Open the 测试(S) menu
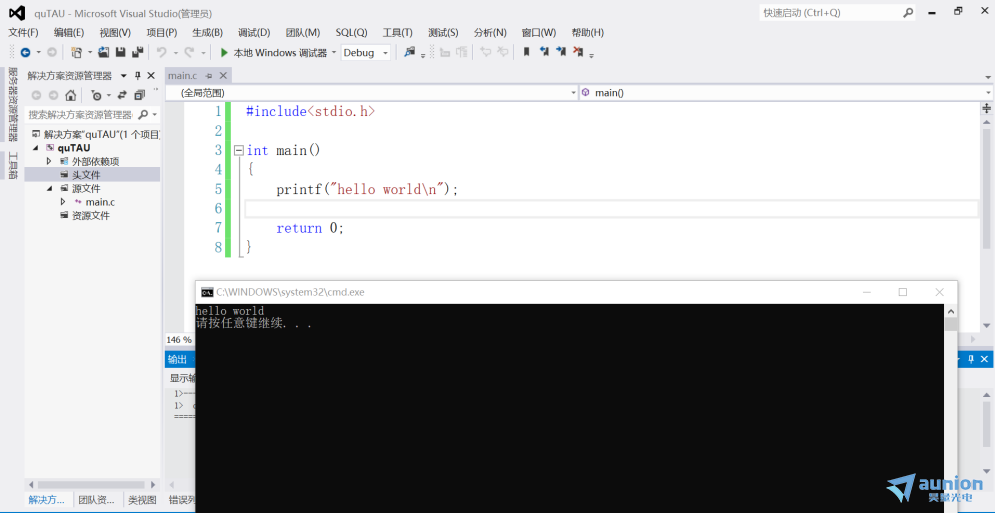 tap(443, 32)
